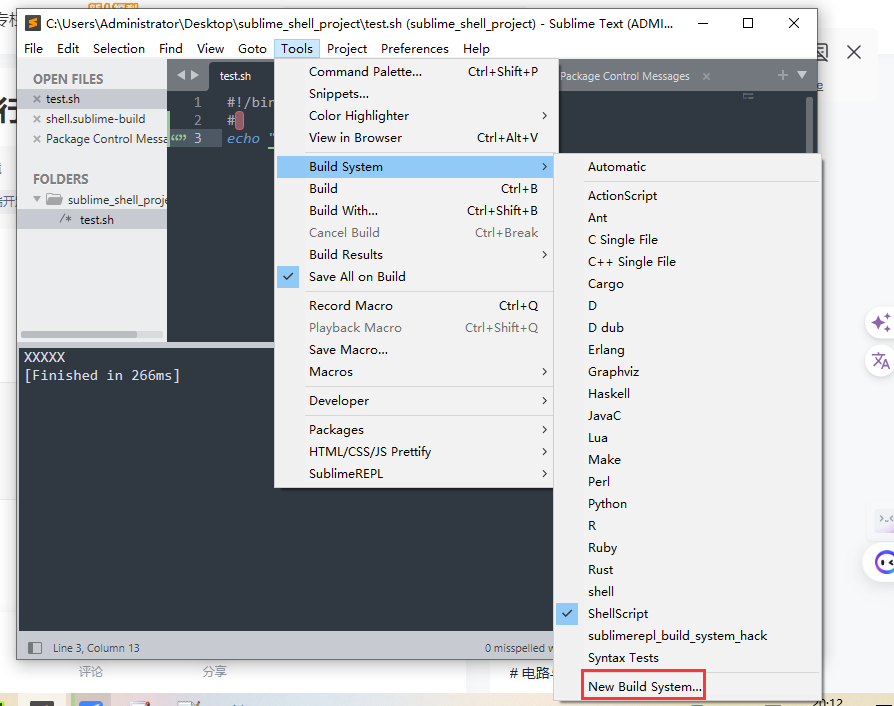894x706 pixels.
Task: Select shell.sublime-build in Open Files
Action: click(x=95, y=119)
